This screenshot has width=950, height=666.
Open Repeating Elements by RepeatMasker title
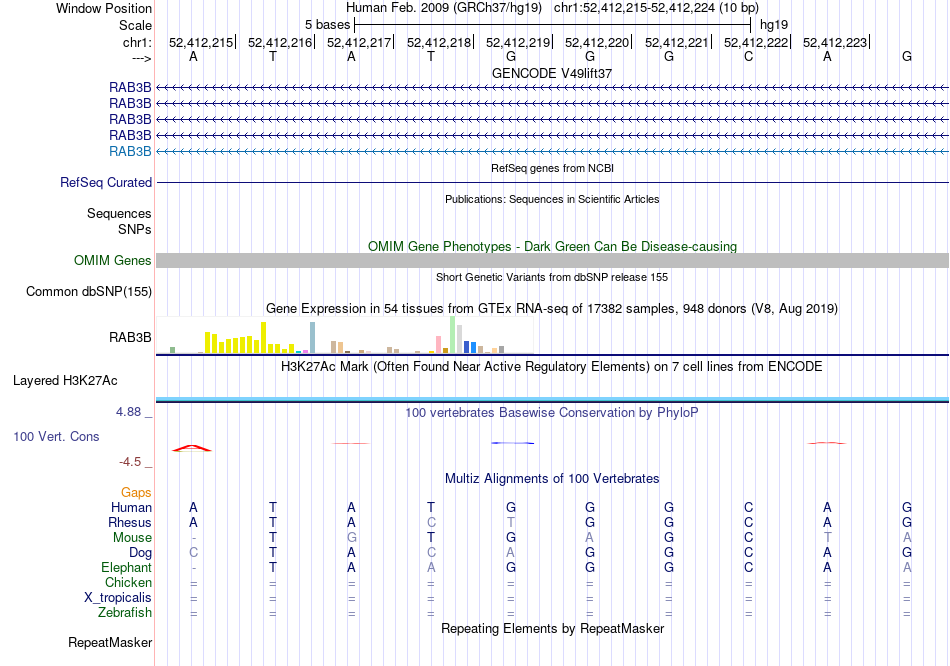click(x=552, y=629)
